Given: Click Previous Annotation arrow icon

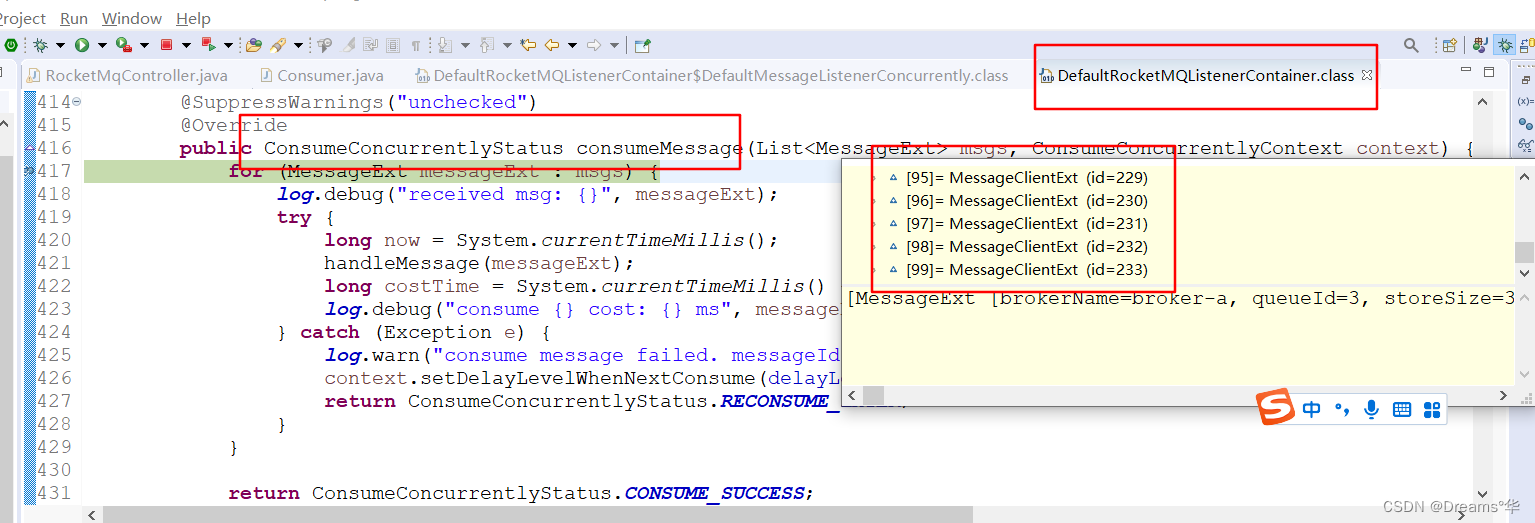Looking at the screenshot, I should tap(487, 45).
